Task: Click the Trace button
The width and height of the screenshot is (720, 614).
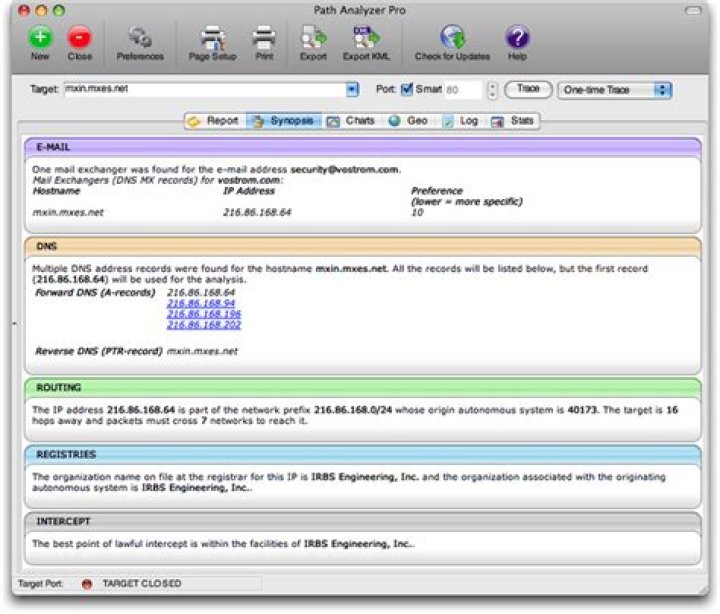Action: click(x=528, y=89)
